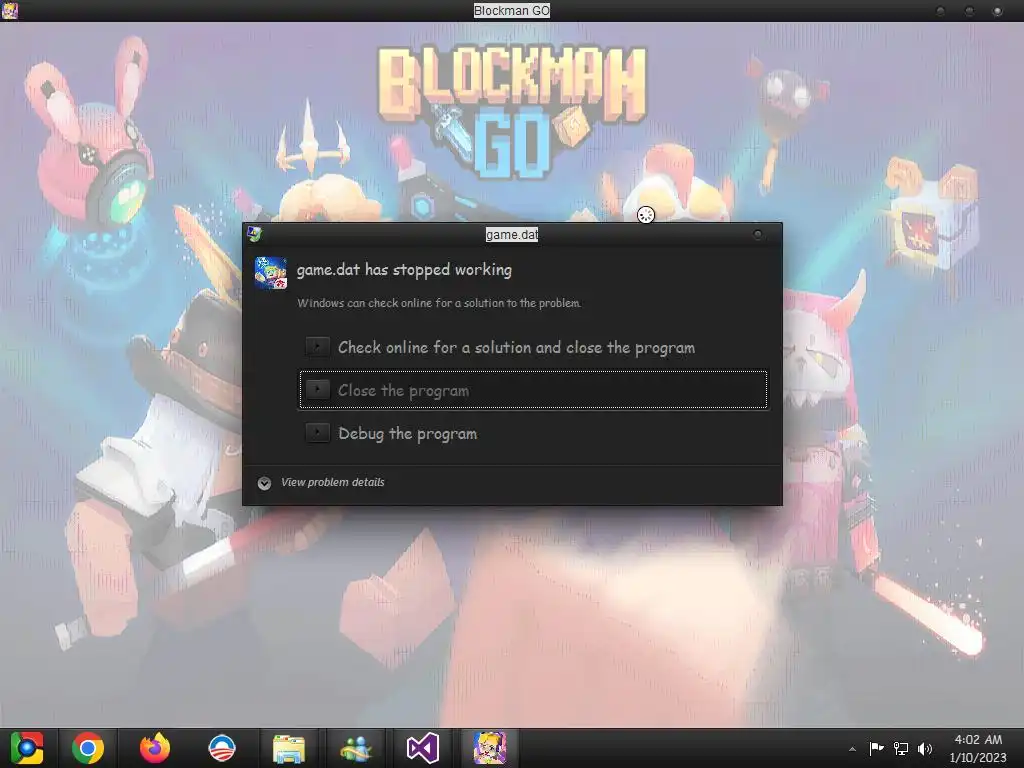Open network status tray icon
Viewport: 1024px width, 768px height.
[x=901, y=748]
